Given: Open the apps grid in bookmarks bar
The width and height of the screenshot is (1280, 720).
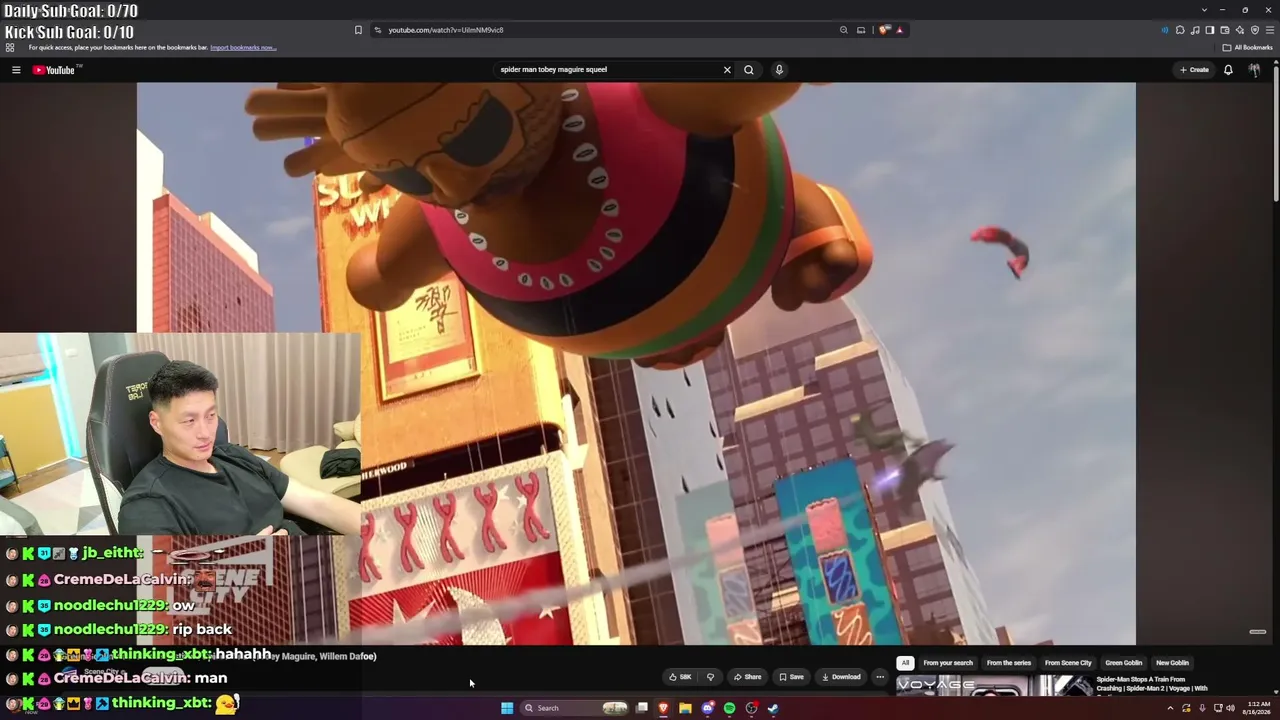Looking at the screenshot, I should pyautogui.click(x=10, y=47).
